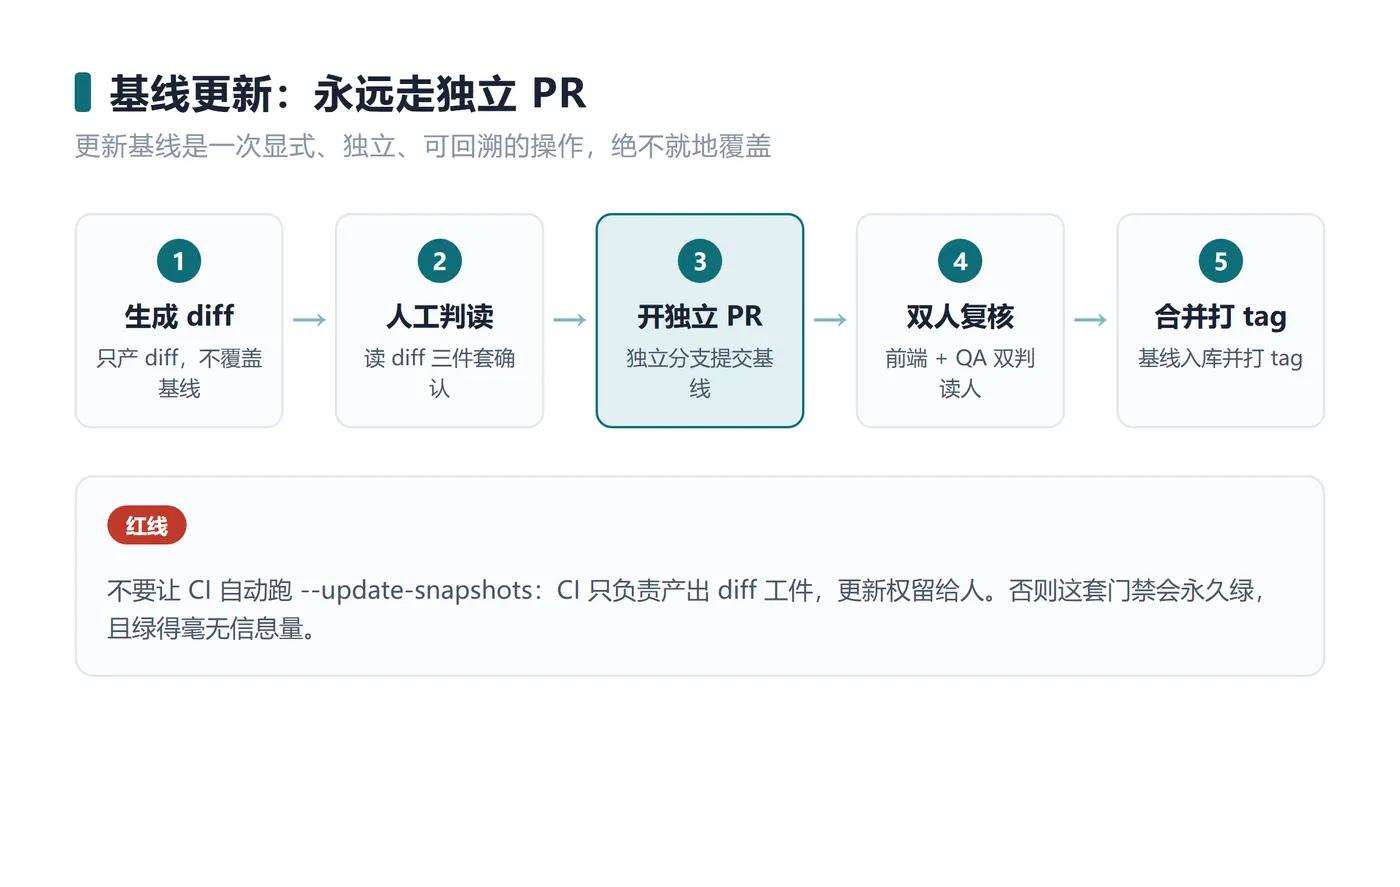Viewport: 1400px width, 887px height.
Task: Select the highlighted 开独立 PR title
Action: click(700, 316)
